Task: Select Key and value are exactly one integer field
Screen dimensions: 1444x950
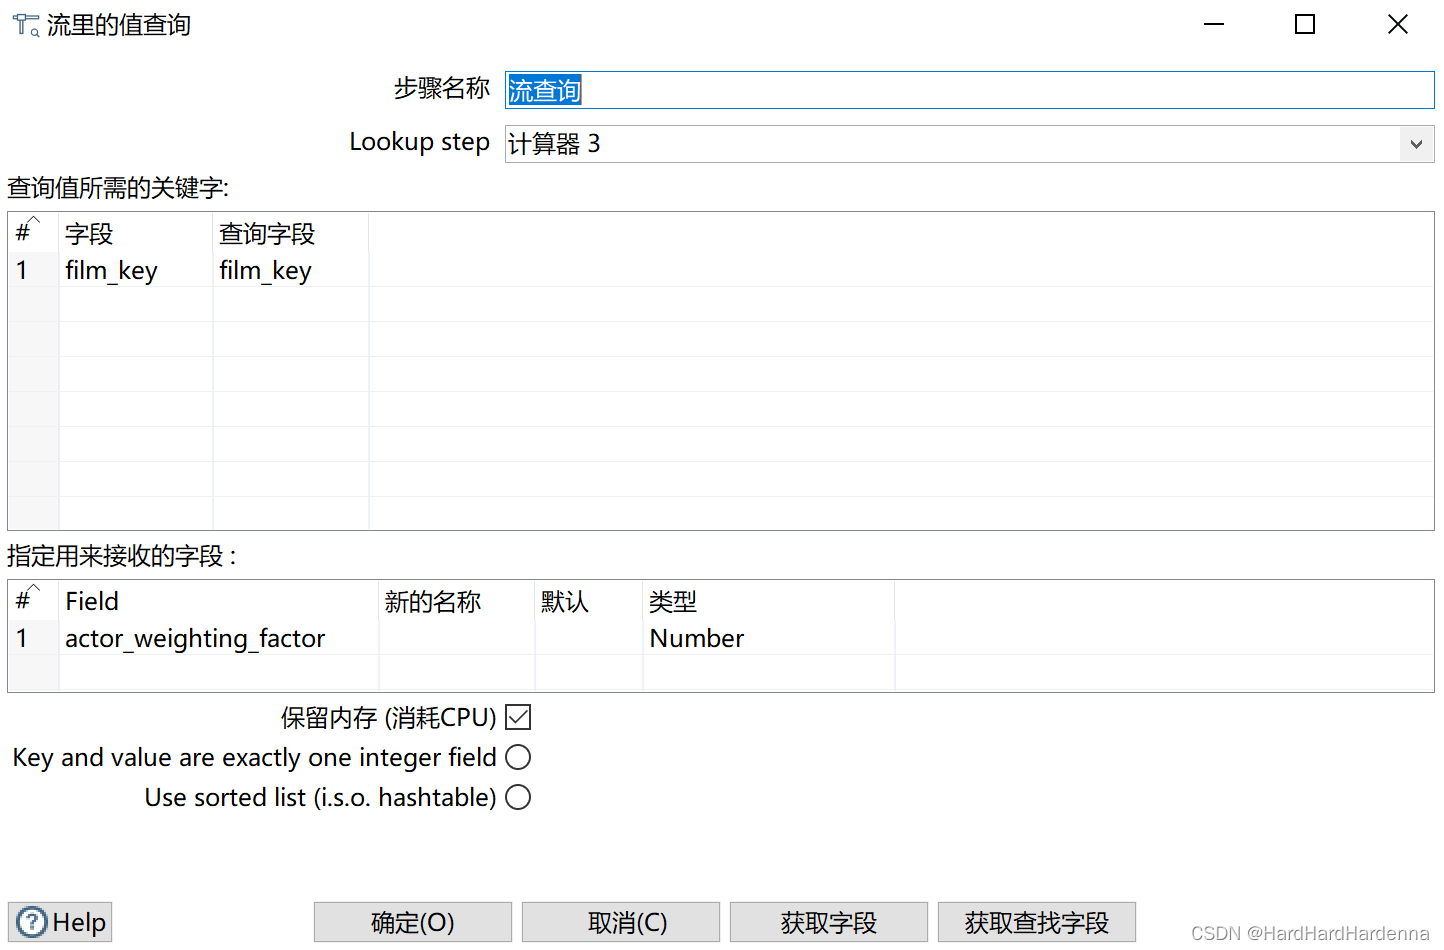Action: pos(518,757)
